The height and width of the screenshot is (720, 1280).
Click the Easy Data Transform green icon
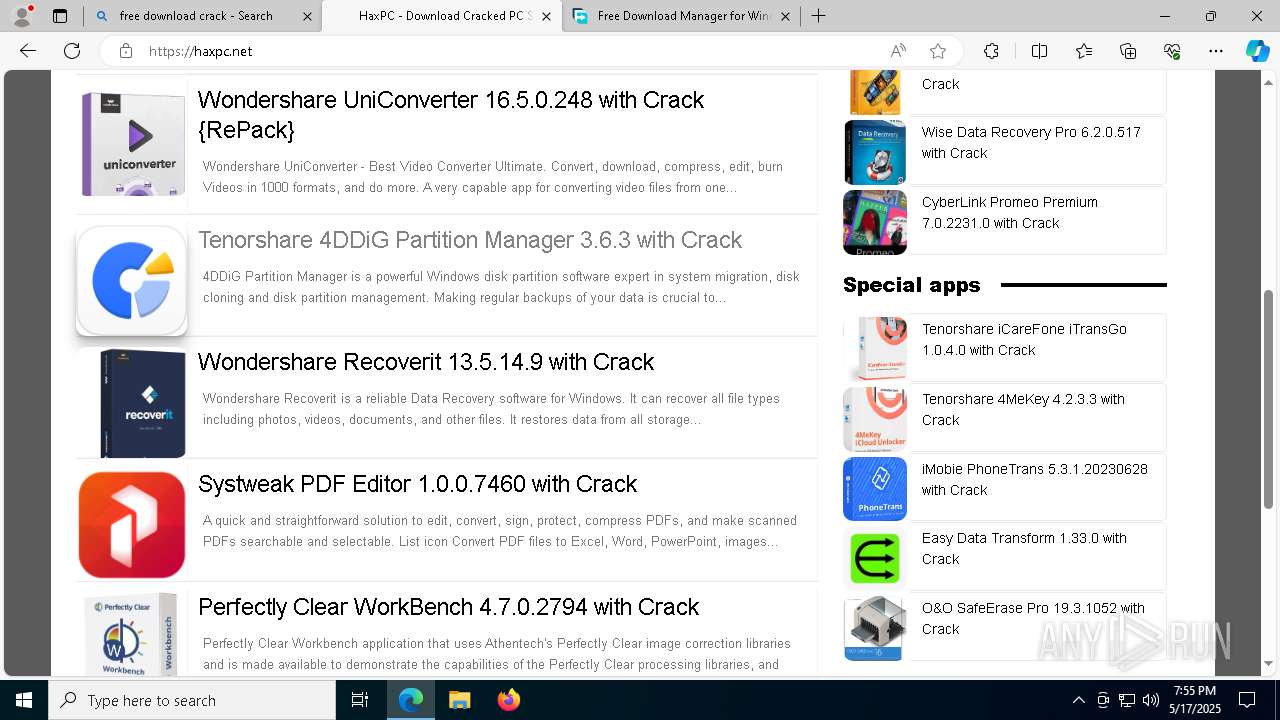(x=875, y=558)
